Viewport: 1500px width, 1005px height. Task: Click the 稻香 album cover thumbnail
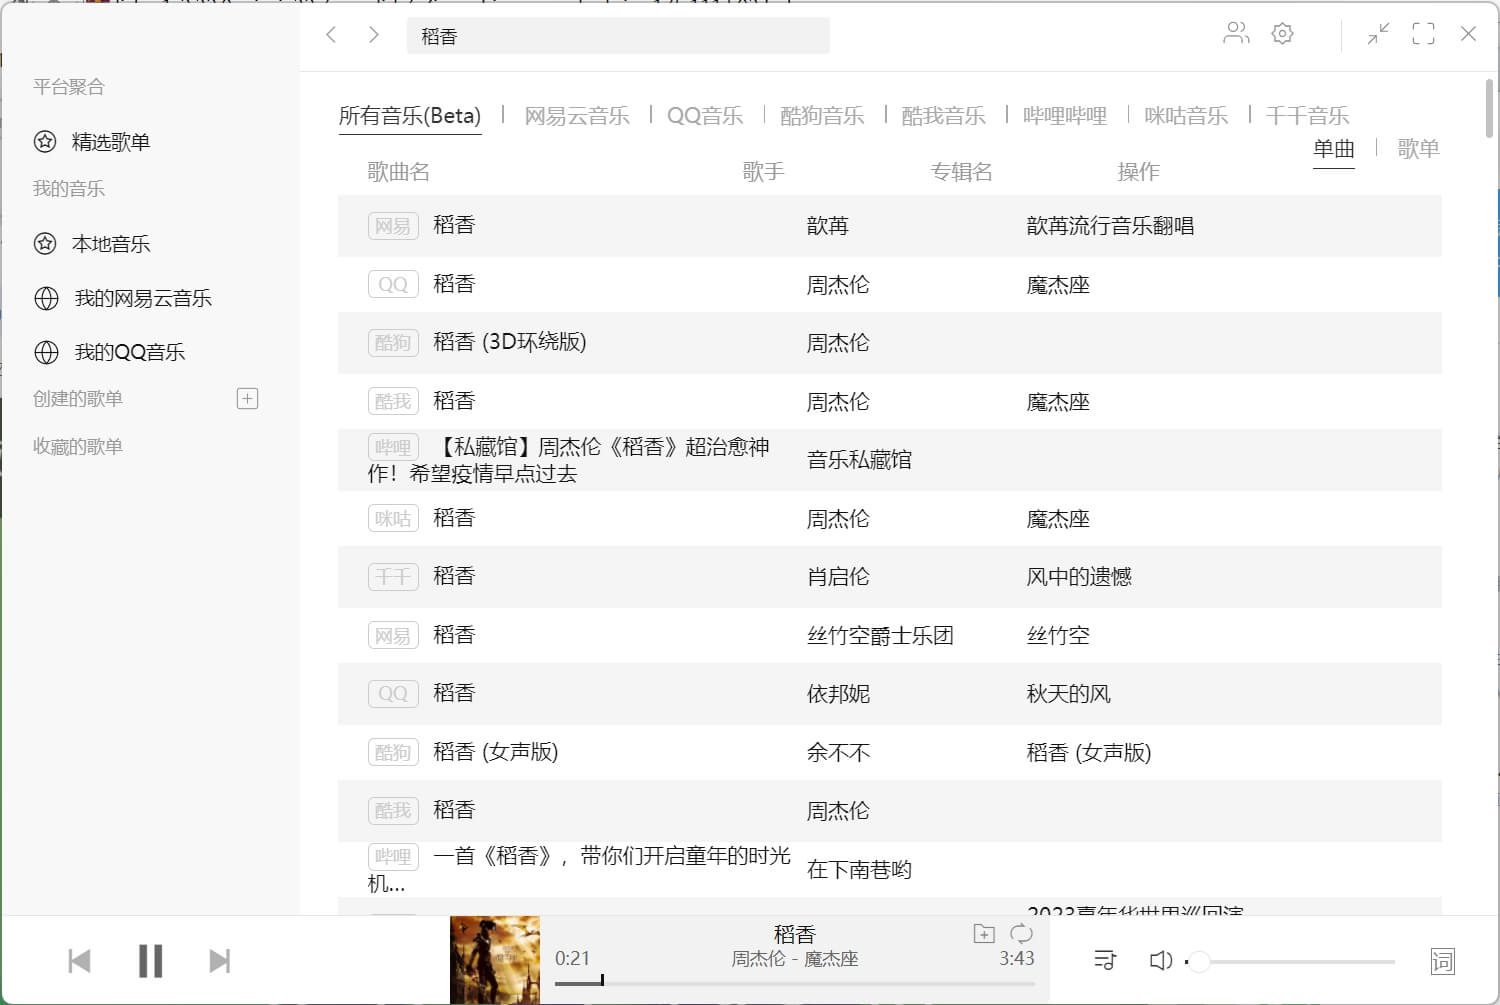495,960
